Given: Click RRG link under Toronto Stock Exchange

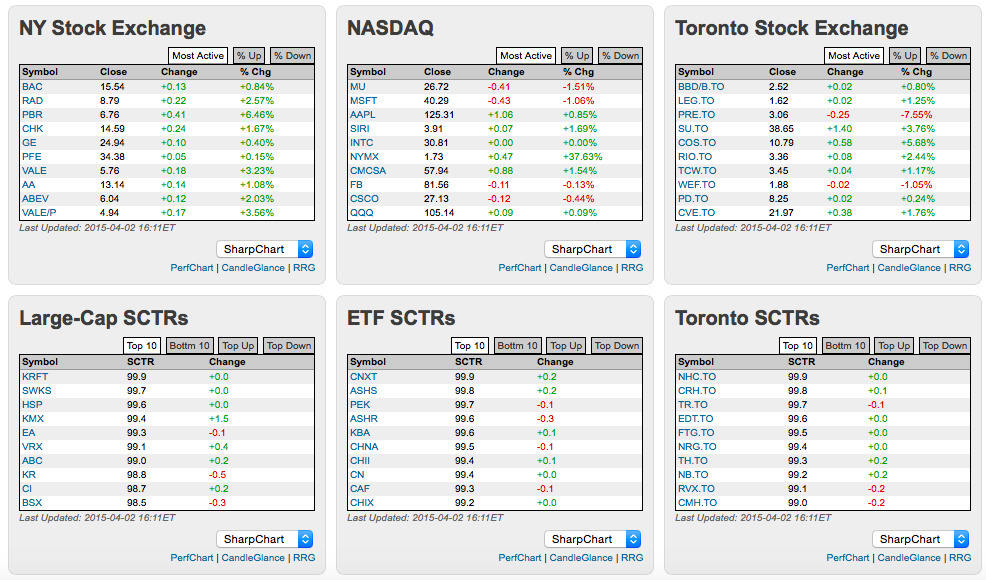Looking at the screenshot, I should 960,268.
